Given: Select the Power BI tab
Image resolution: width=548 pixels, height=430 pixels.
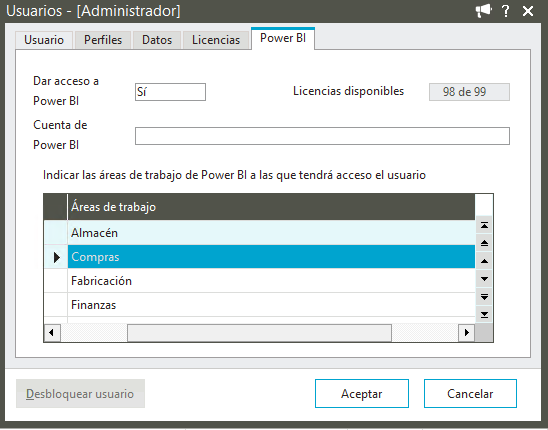Looking at the screenshot, I should click(x=283, y=38).
